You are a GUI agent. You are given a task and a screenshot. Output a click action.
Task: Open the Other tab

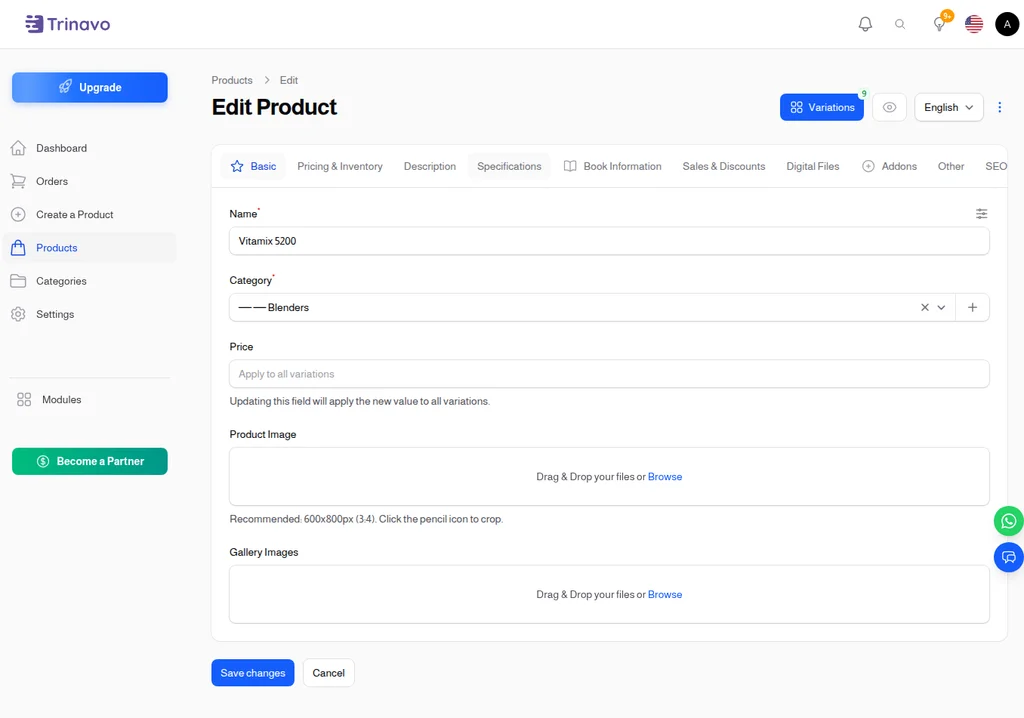click(x=951, y=167)
